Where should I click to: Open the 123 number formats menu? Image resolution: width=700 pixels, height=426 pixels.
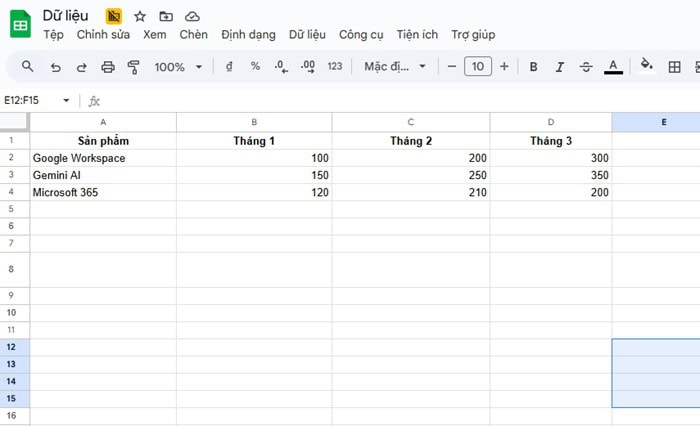335,67
